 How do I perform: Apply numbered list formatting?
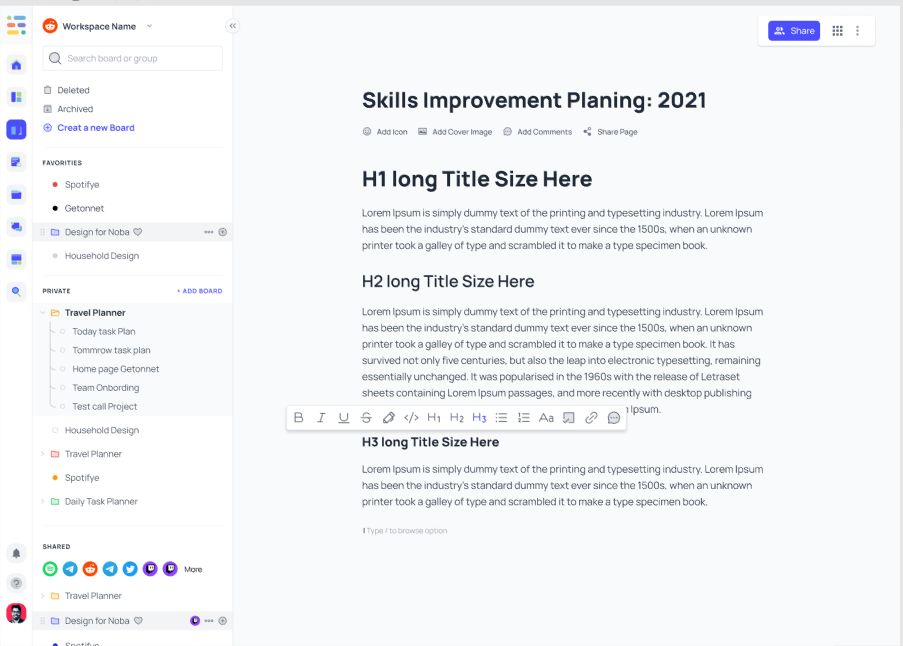point(523,417)
